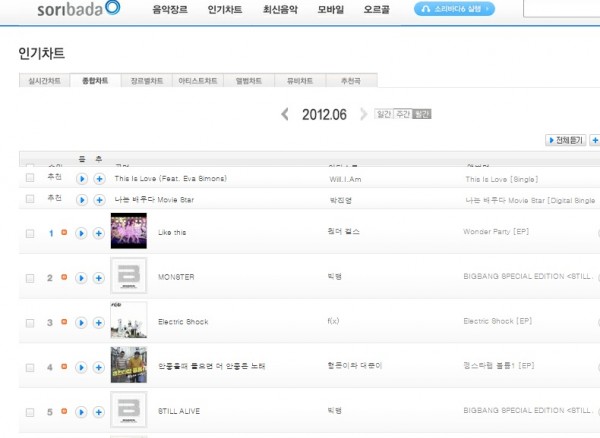
Task: Add Like this to playlist
Action: pos(99,233)
